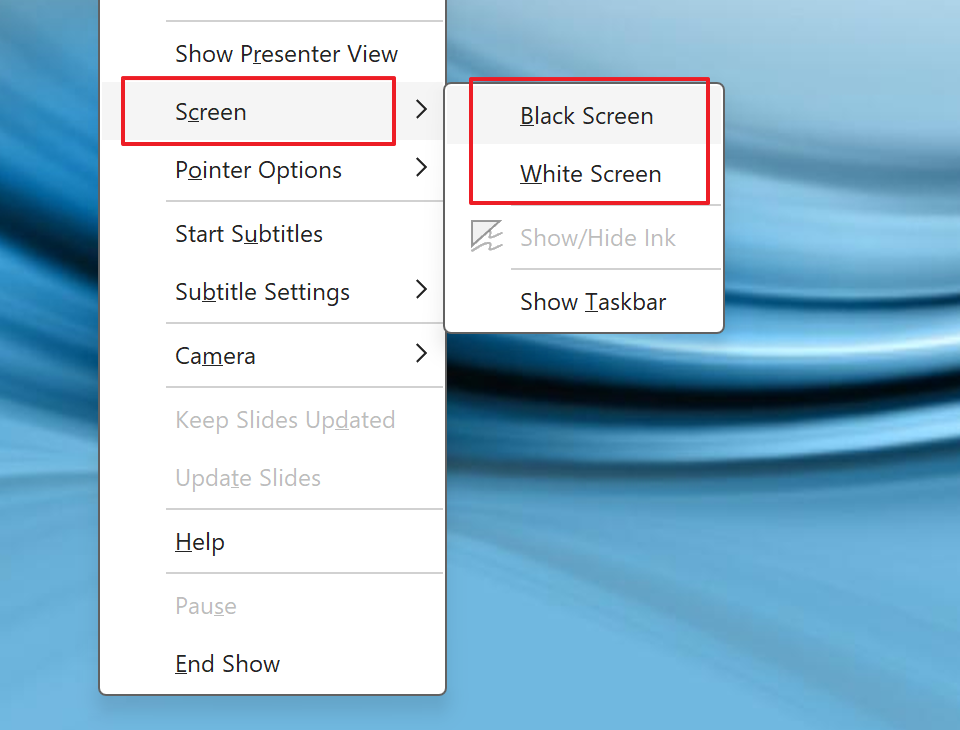Choose Update Slides
This screenshot has width=960, height=730.
click(248, 478)
